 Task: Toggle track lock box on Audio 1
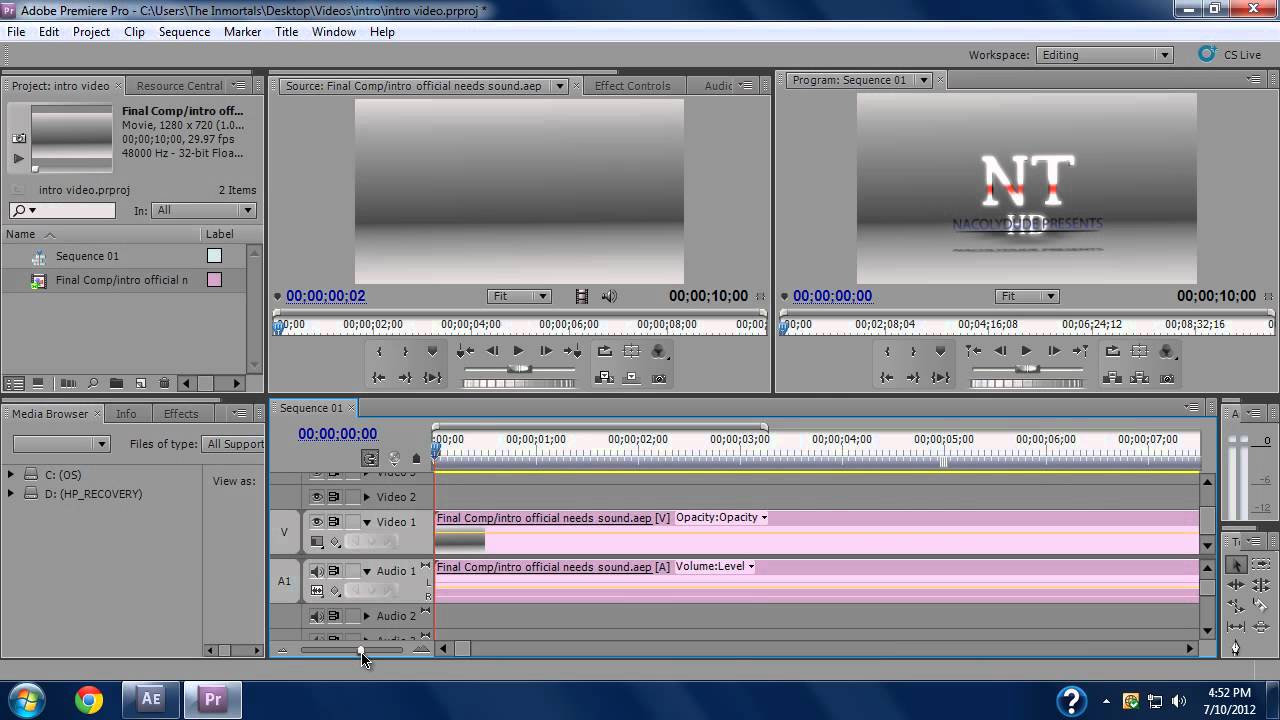[352, 571]
